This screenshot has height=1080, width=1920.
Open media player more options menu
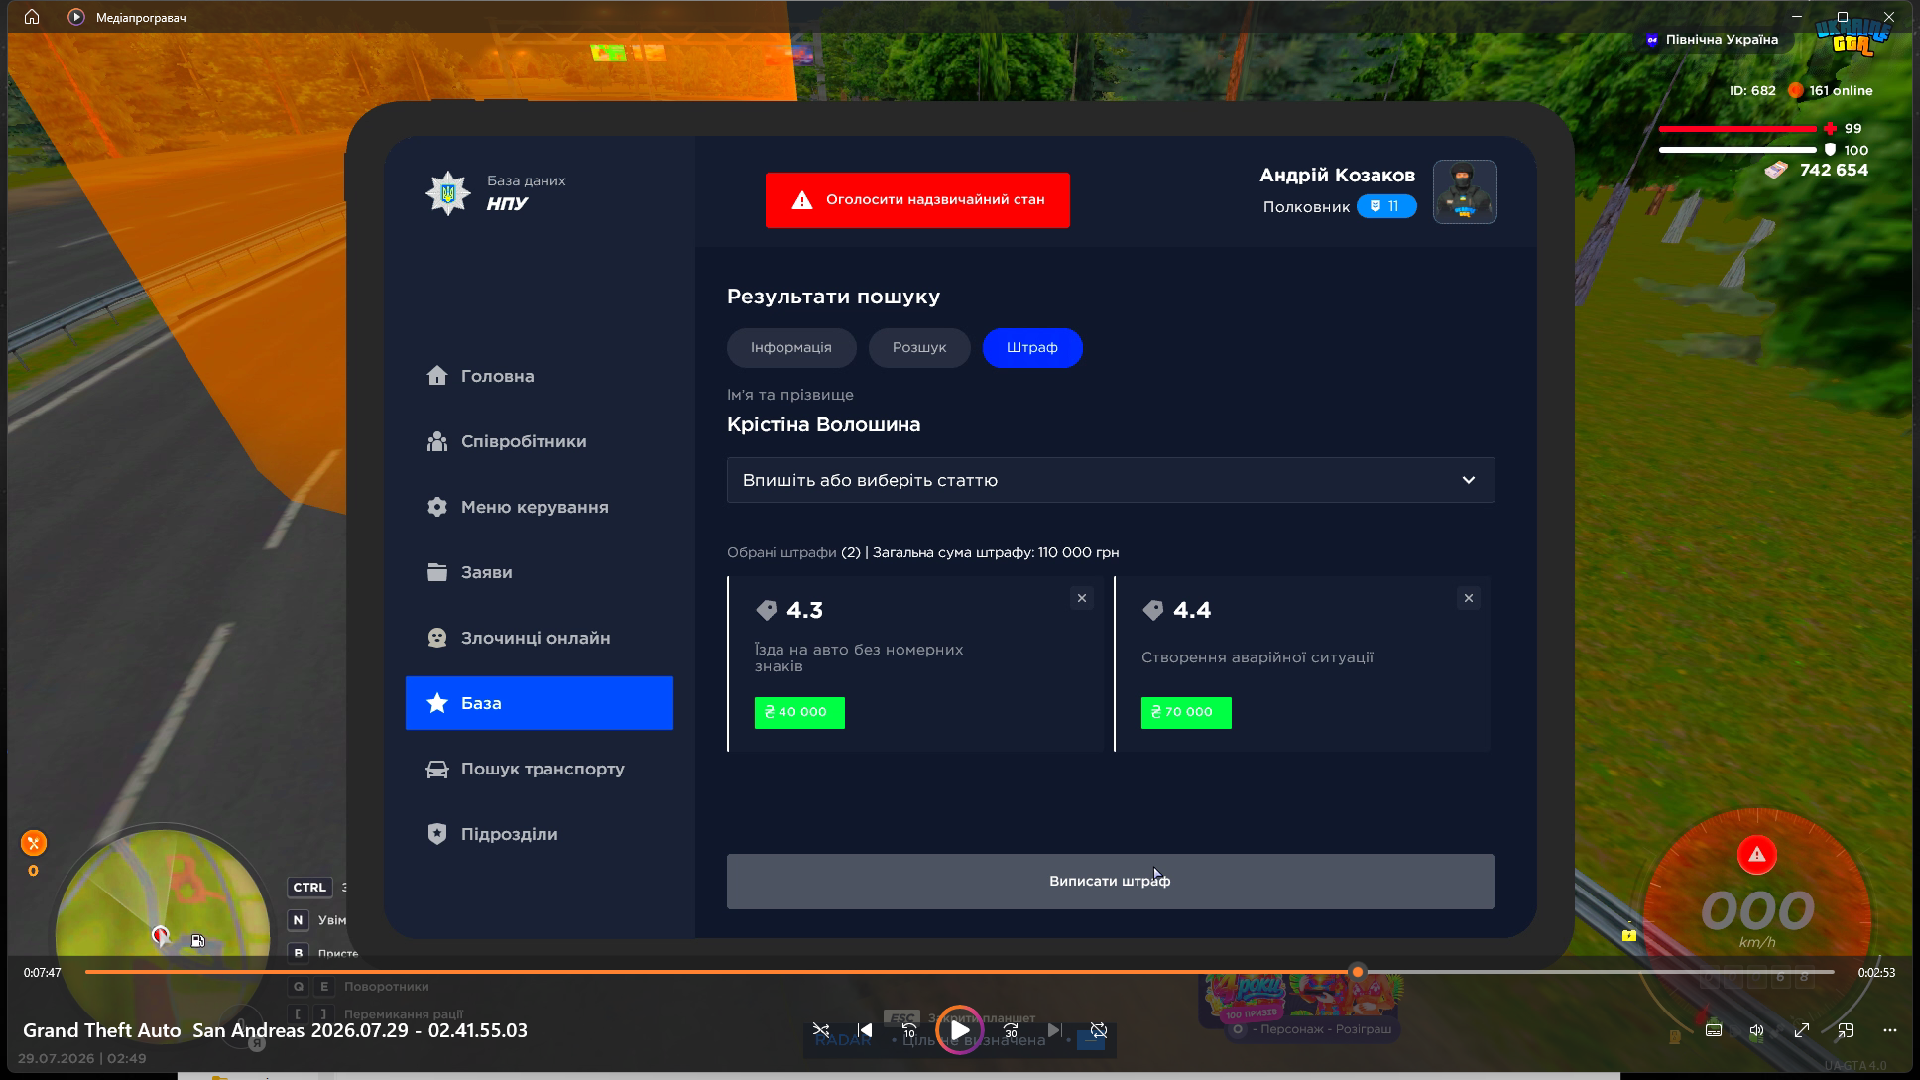1889,1030
